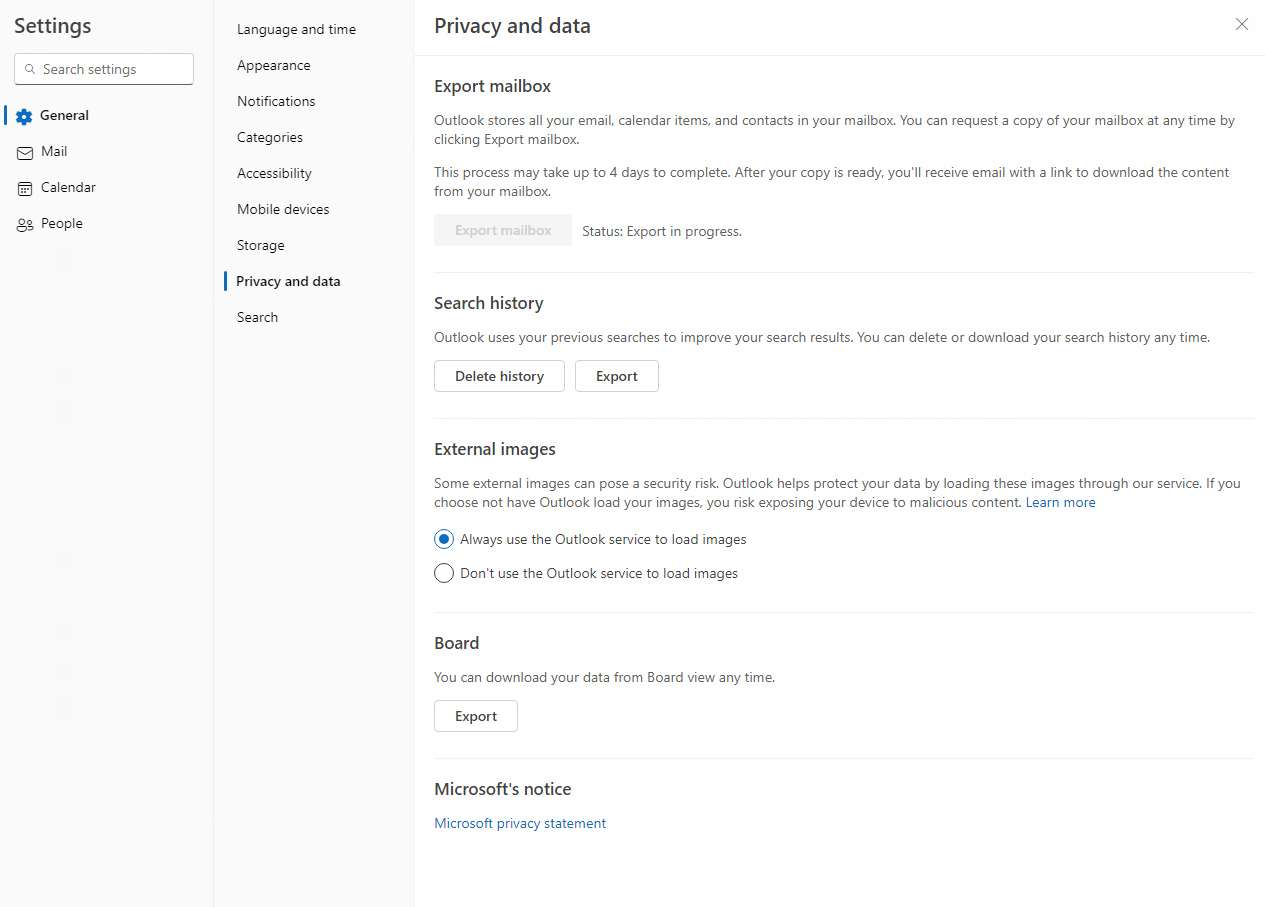The height and width of the screenshot is (907, 1265).
Task: Open the Search settings category
Action: 257,316
